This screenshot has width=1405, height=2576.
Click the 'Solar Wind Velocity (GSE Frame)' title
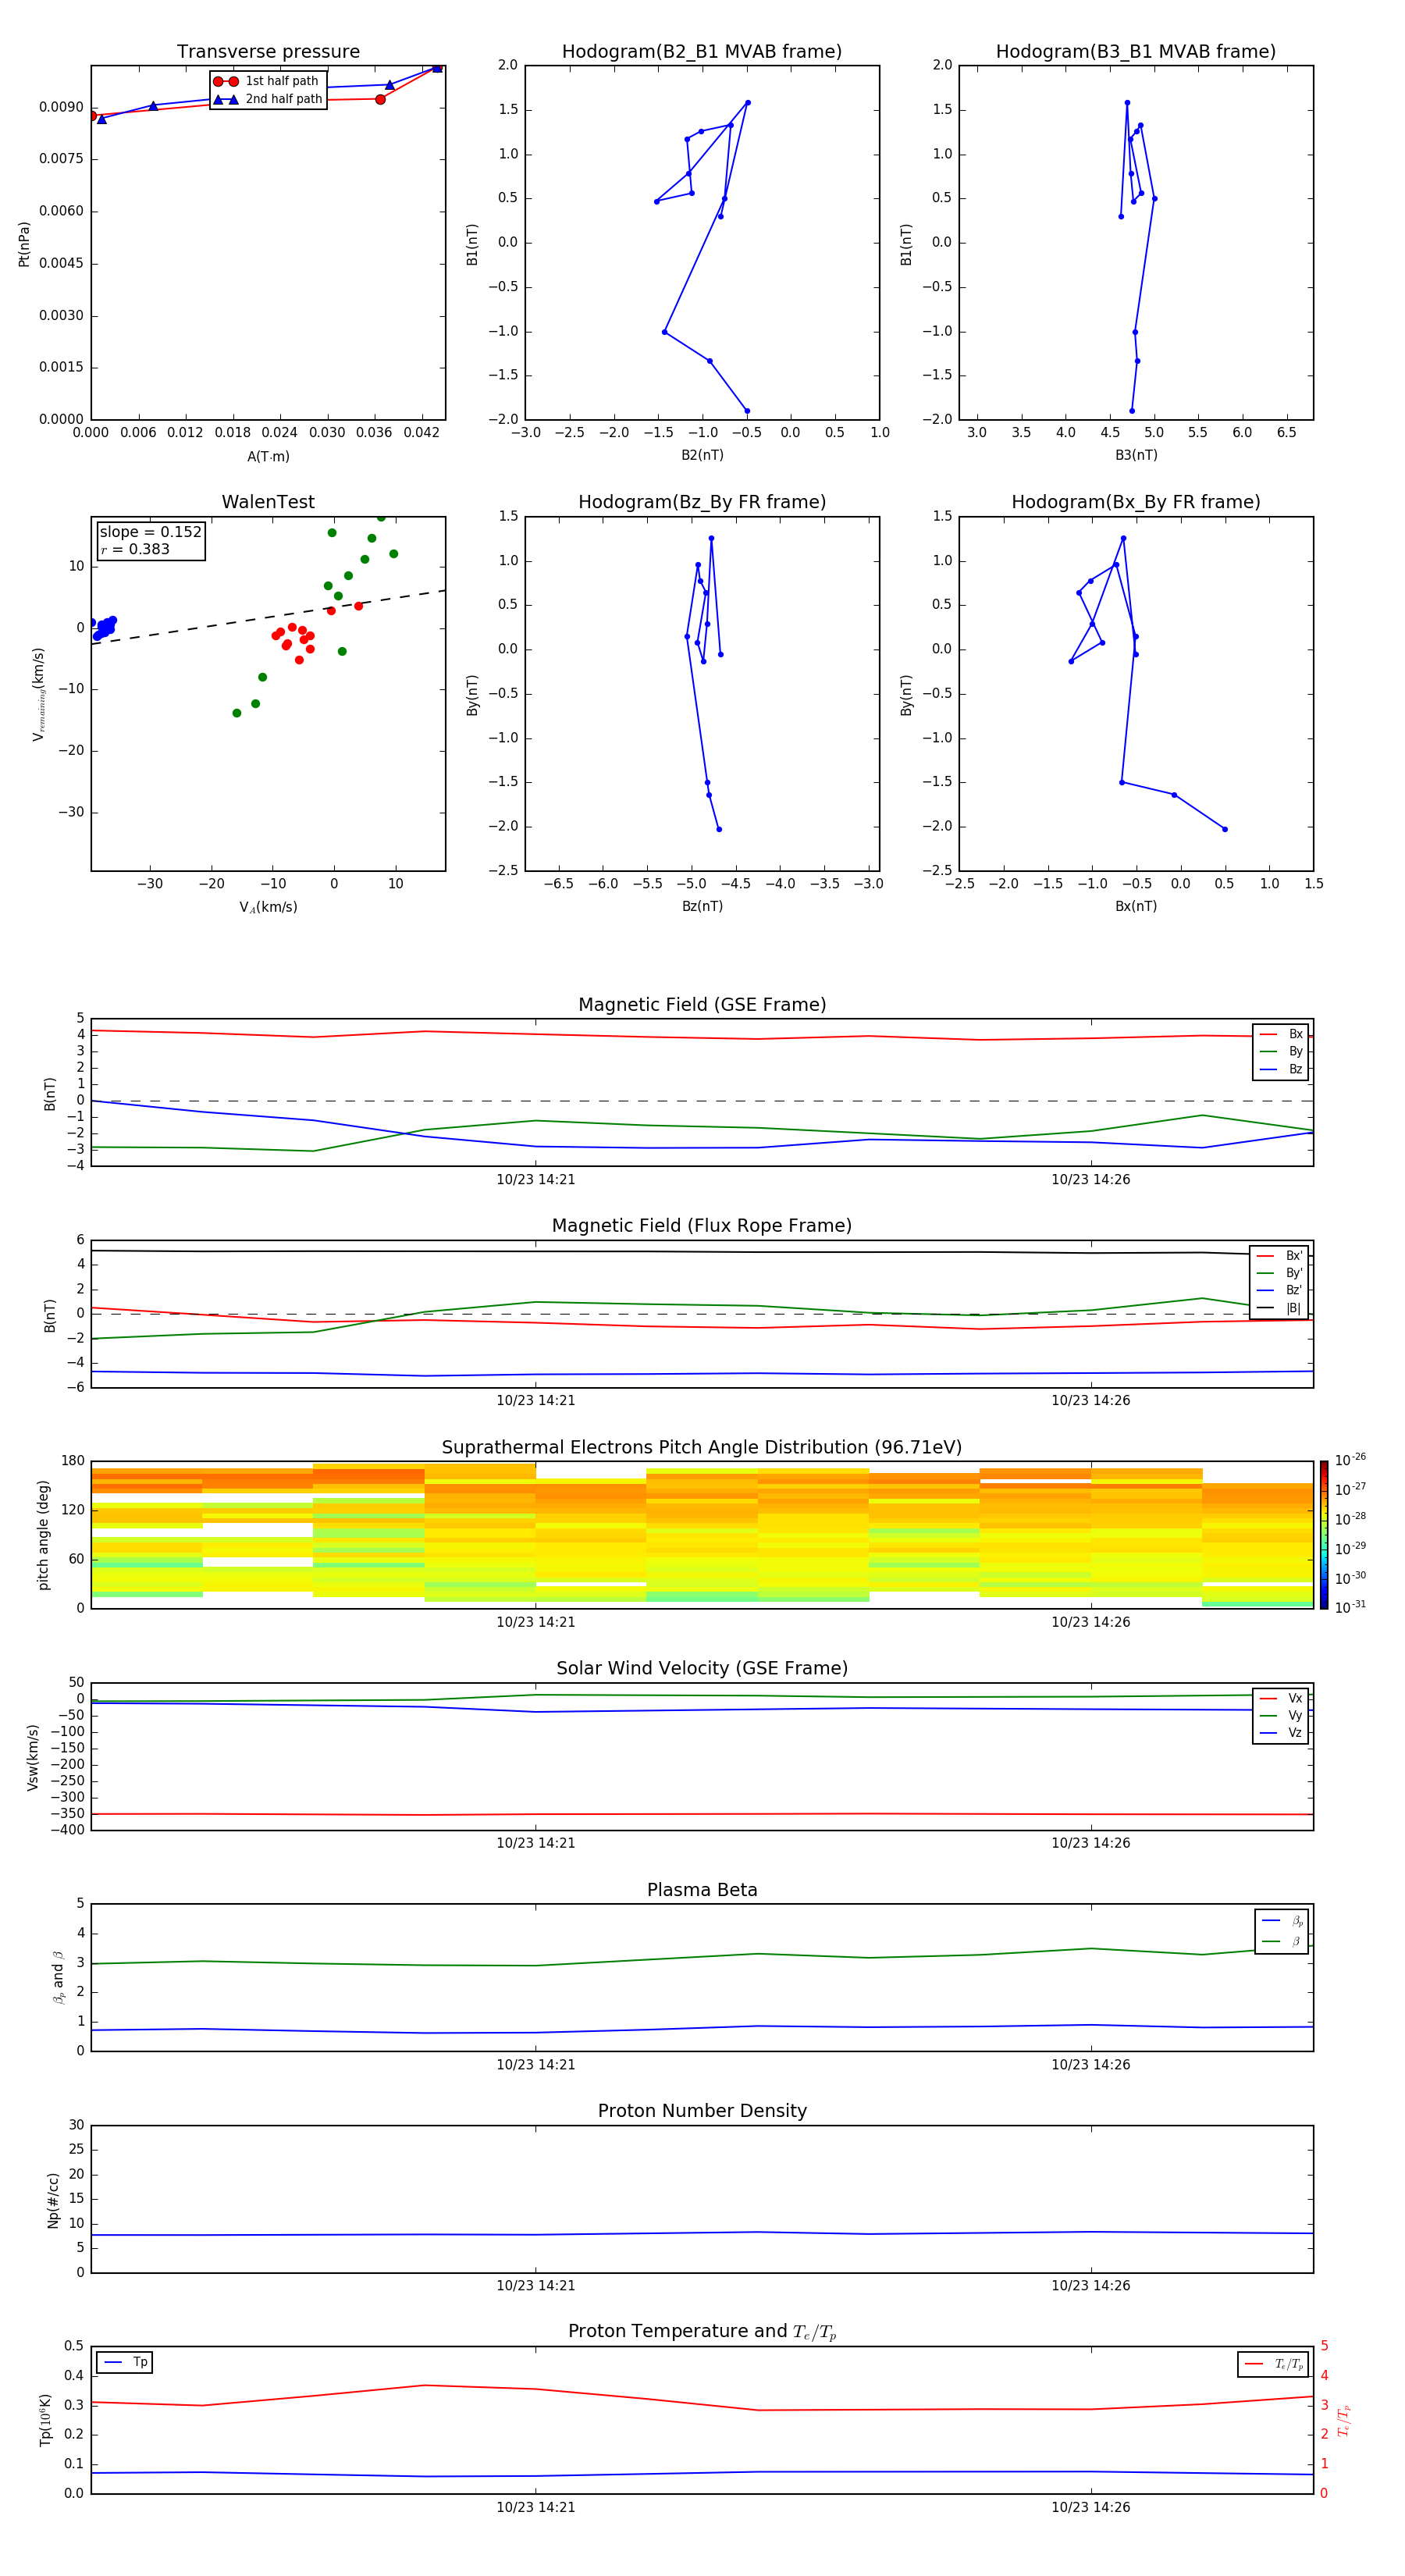(702, 1669)
